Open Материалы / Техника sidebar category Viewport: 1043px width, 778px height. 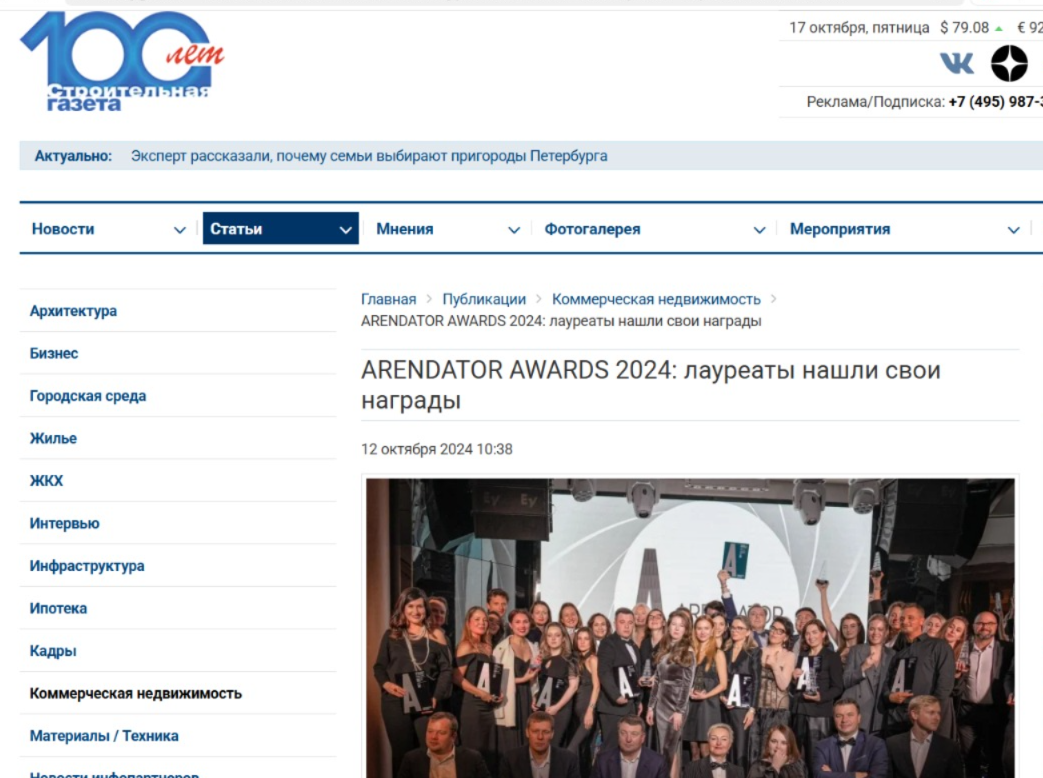click(x=104, y=736)
